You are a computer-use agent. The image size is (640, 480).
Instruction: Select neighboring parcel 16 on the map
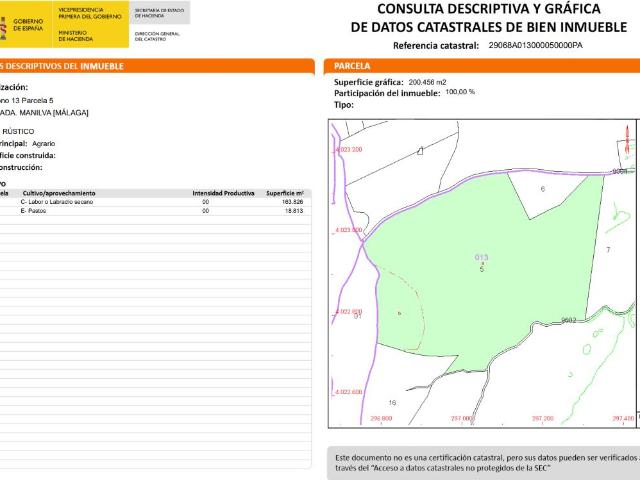[391, 402]
